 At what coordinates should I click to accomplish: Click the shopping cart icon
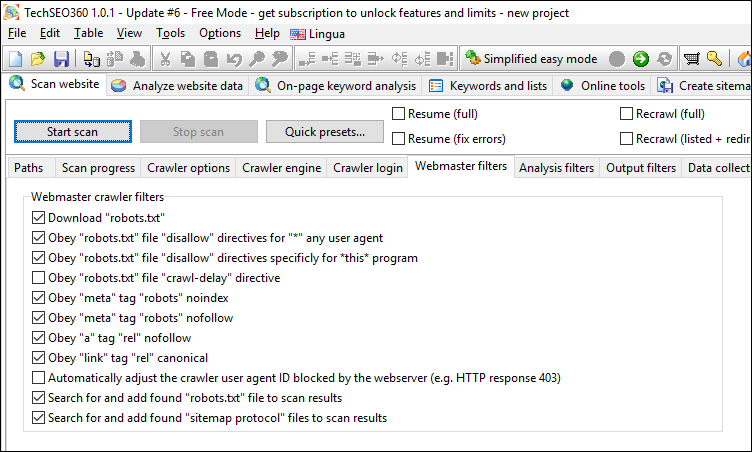pos(691,59)
